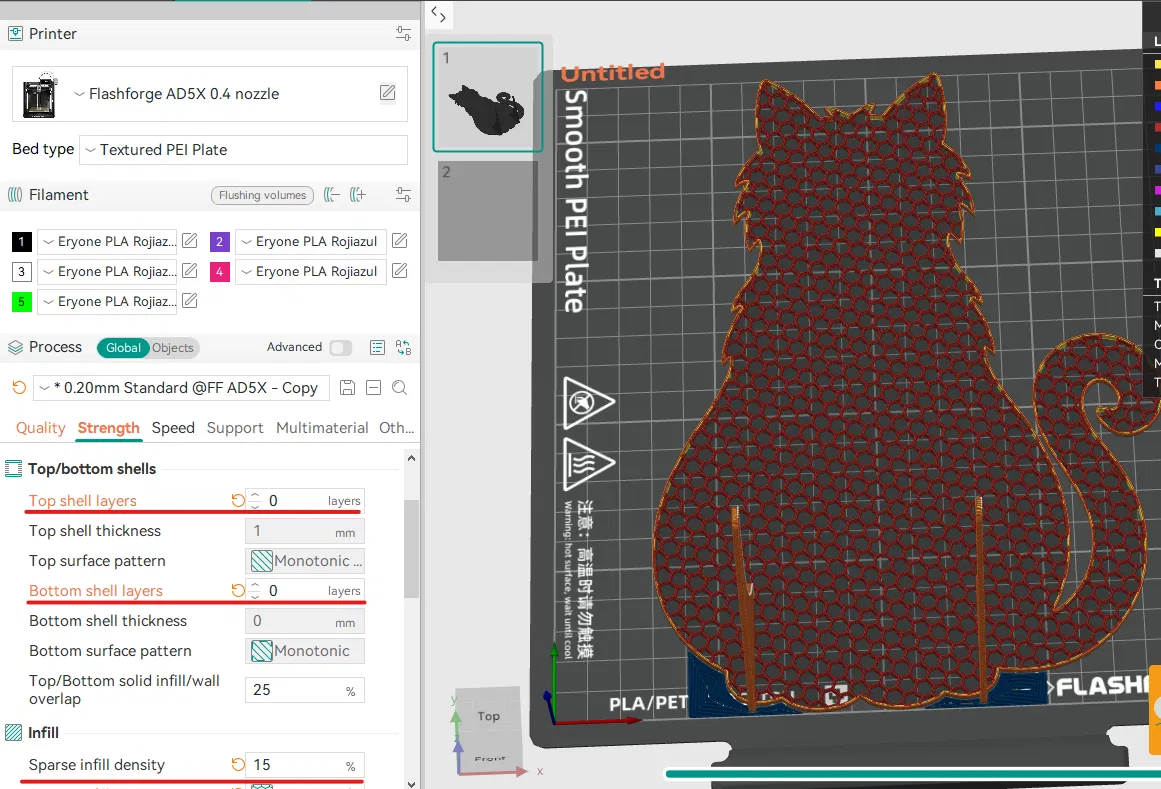Open the Support tab
1161x789 pixels.
pos(235,428)
